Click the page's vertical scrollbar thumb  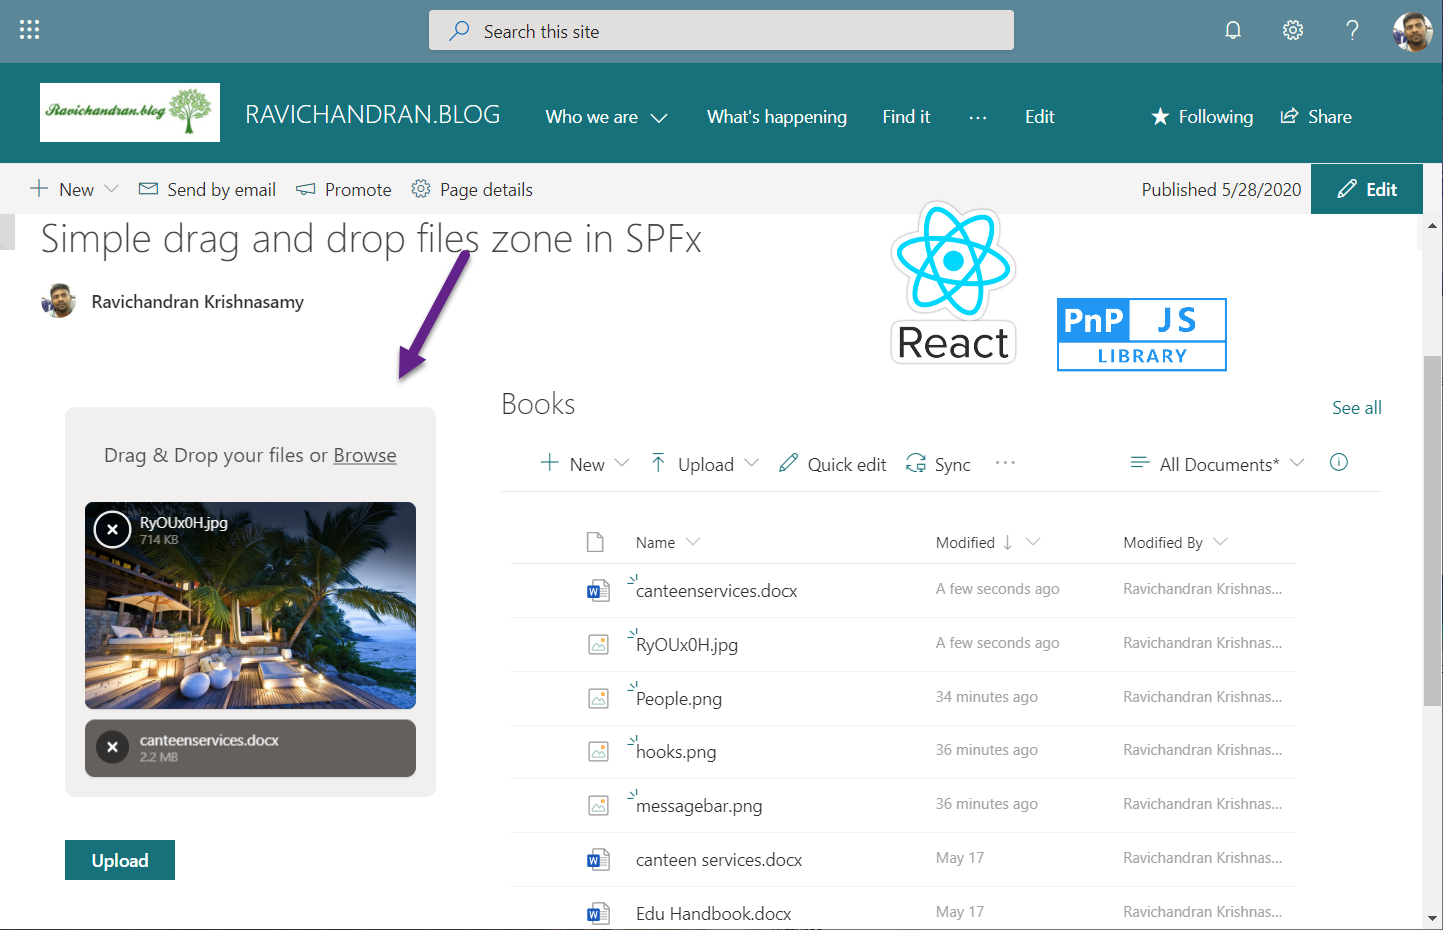click(x=1432, y=530)
